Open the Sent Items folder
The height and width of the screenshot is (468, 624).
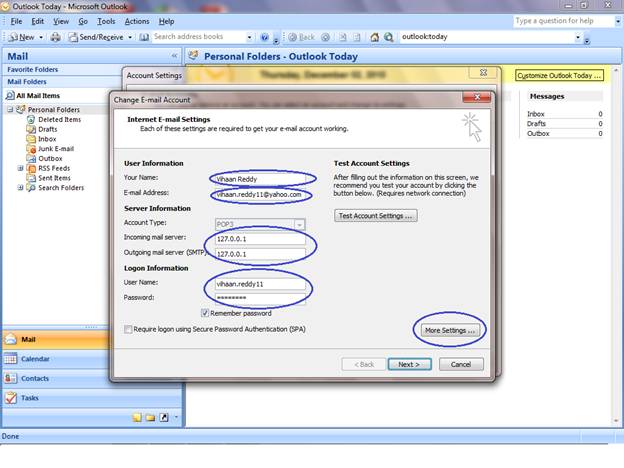point(54,178)
